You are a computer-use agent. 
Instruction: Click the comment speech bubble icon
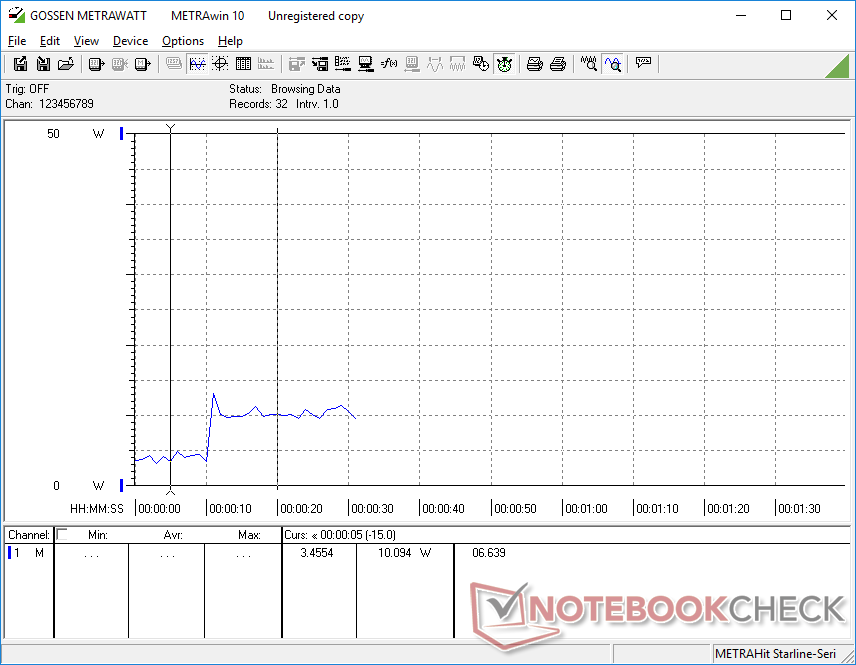pyautogui.click(x=643, y=64)
